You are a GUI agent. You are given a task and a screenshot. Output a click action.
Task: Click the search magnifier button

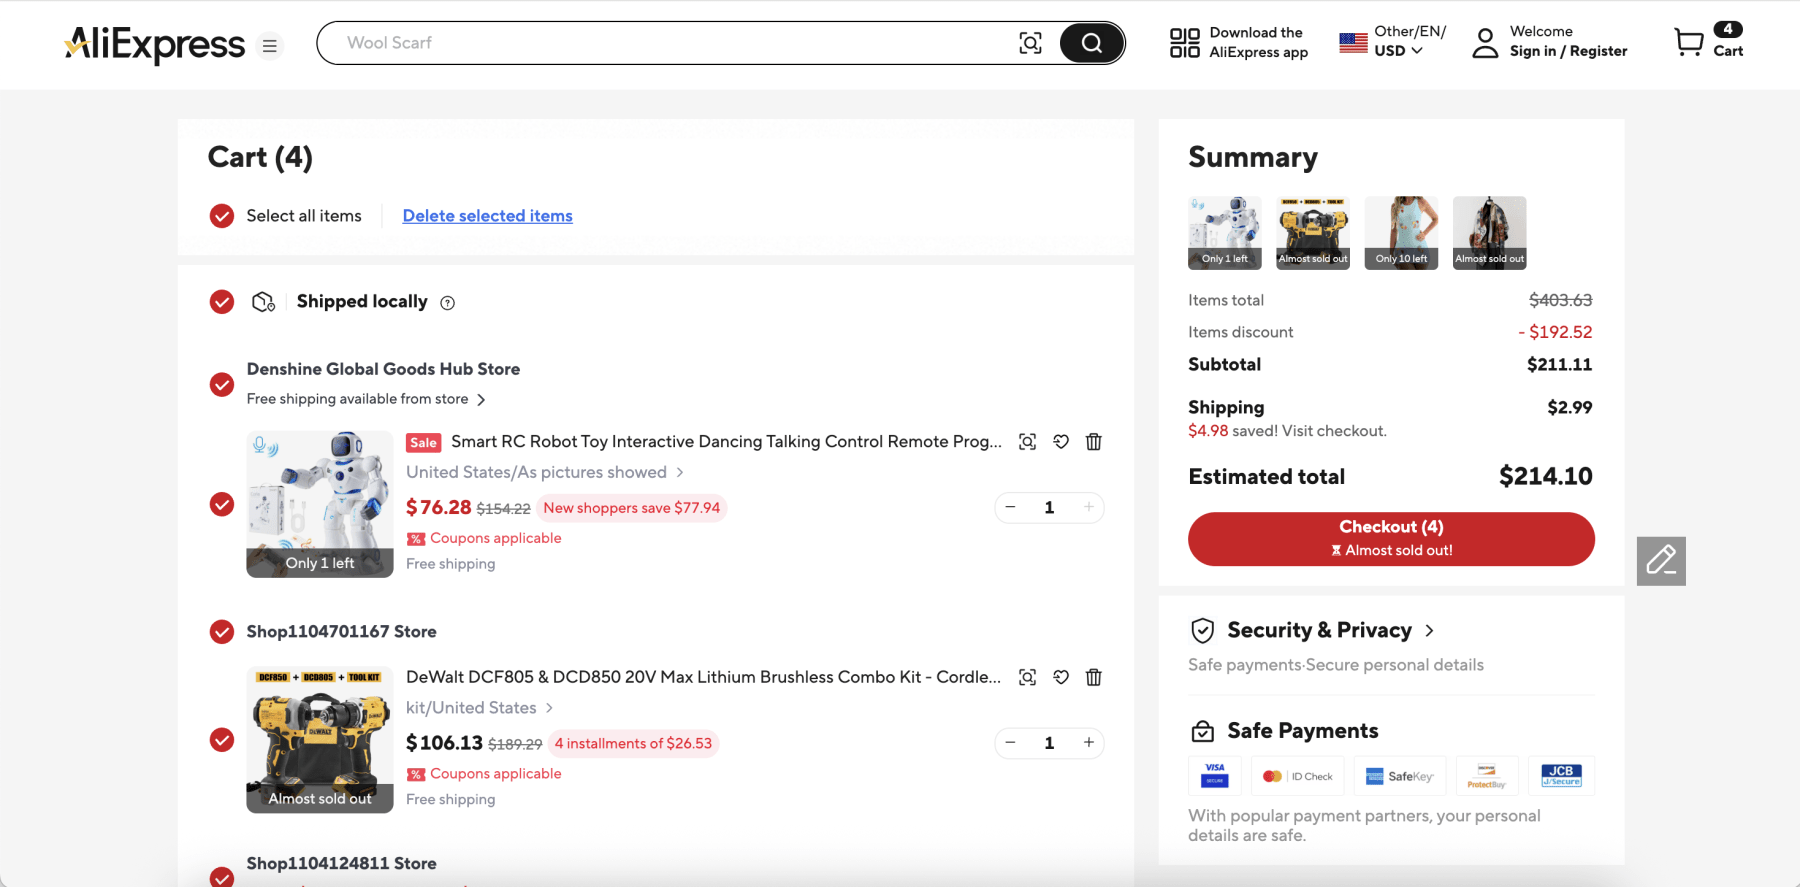(x=1091, y=43)
